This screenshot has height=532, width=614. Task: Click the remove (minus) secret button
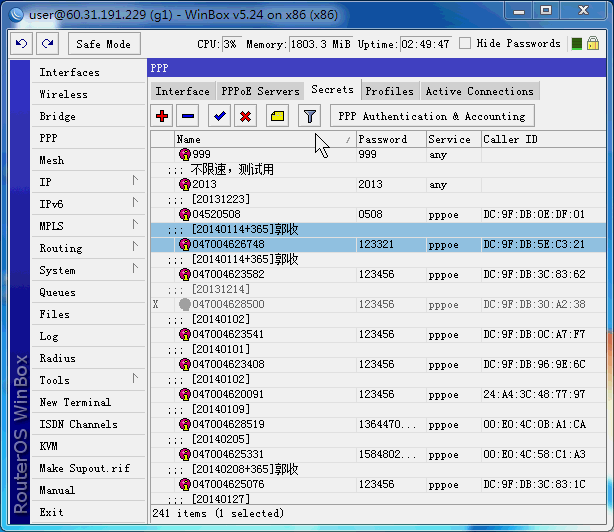tap(188, 116)
